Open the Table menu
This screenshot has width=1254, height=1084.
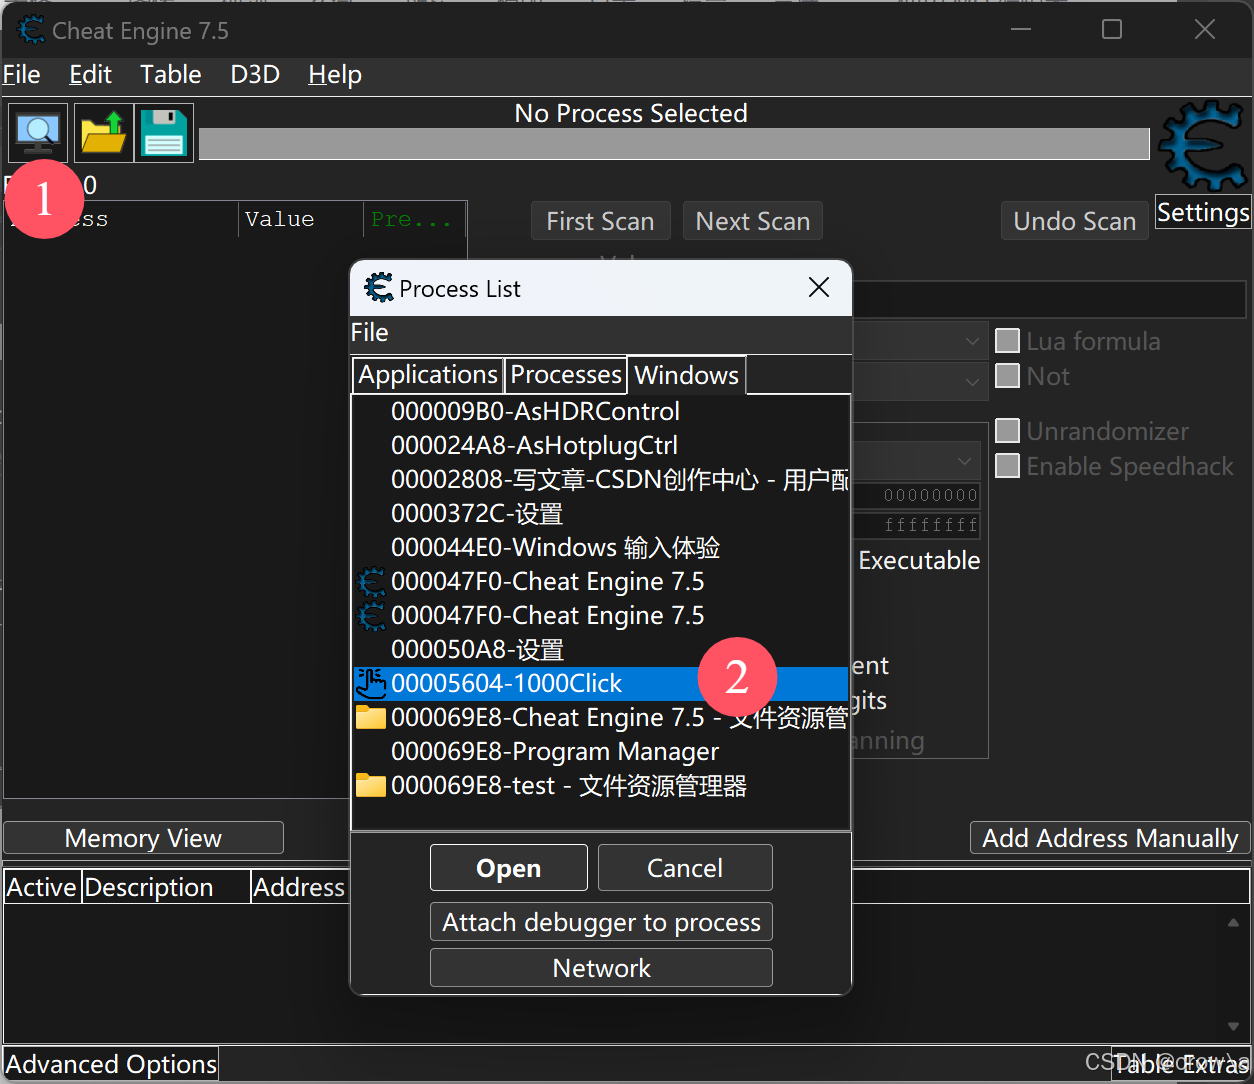click(170, 73)
